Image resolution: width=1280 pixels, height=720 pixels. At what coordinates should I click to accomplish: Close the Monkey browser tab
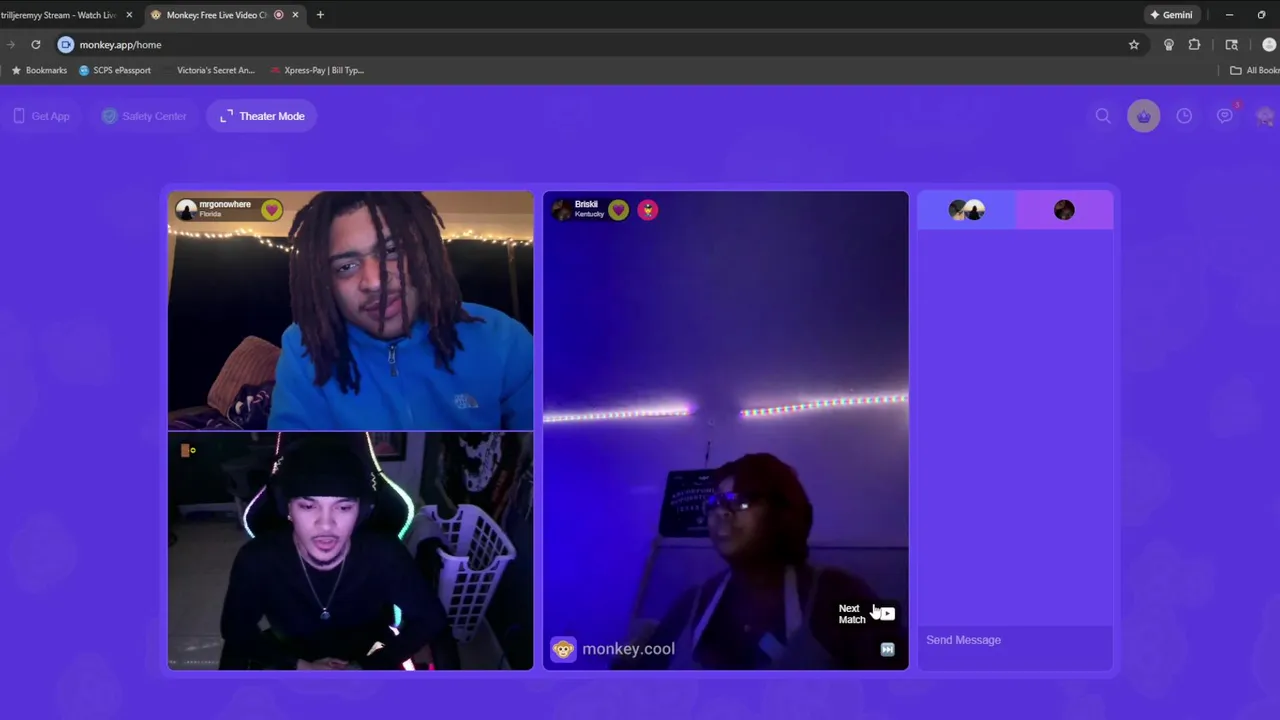(295, 15)
